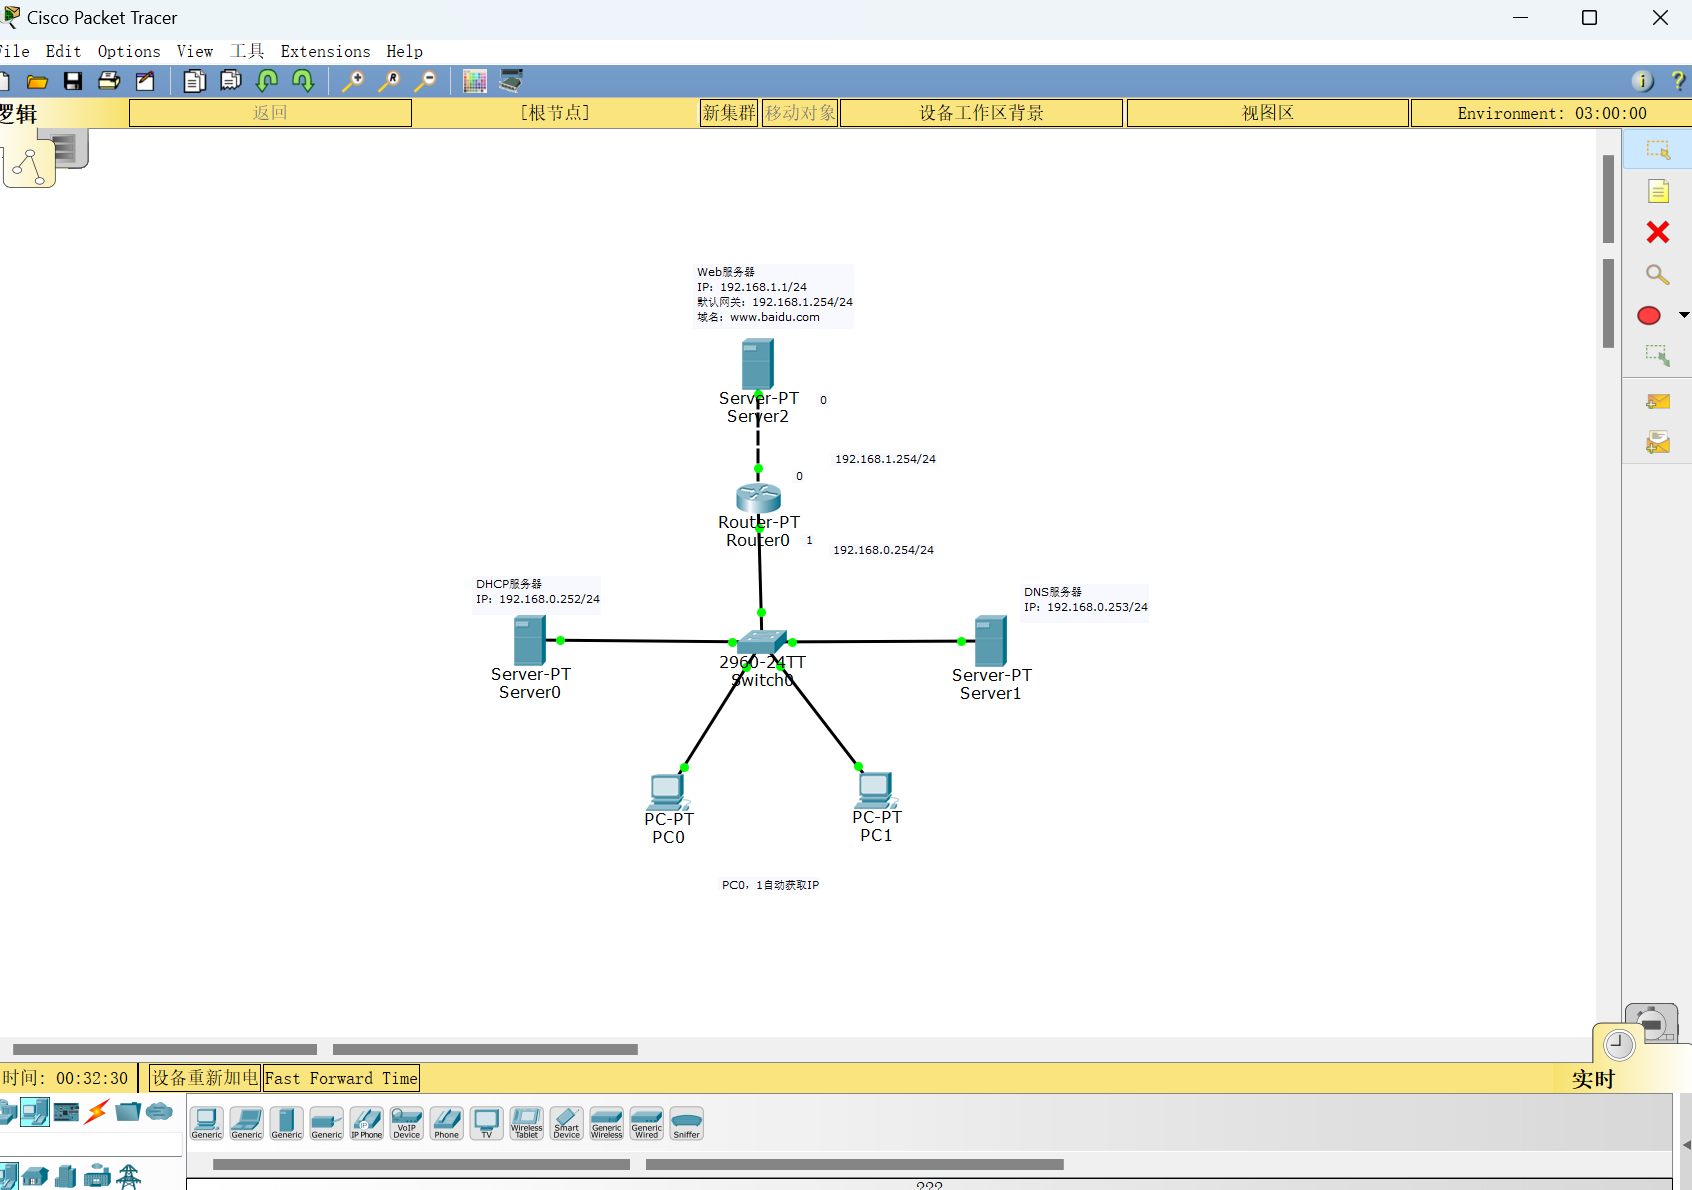Select the Home subcategory icon

pyautogui.click(x=35, y=1176)
